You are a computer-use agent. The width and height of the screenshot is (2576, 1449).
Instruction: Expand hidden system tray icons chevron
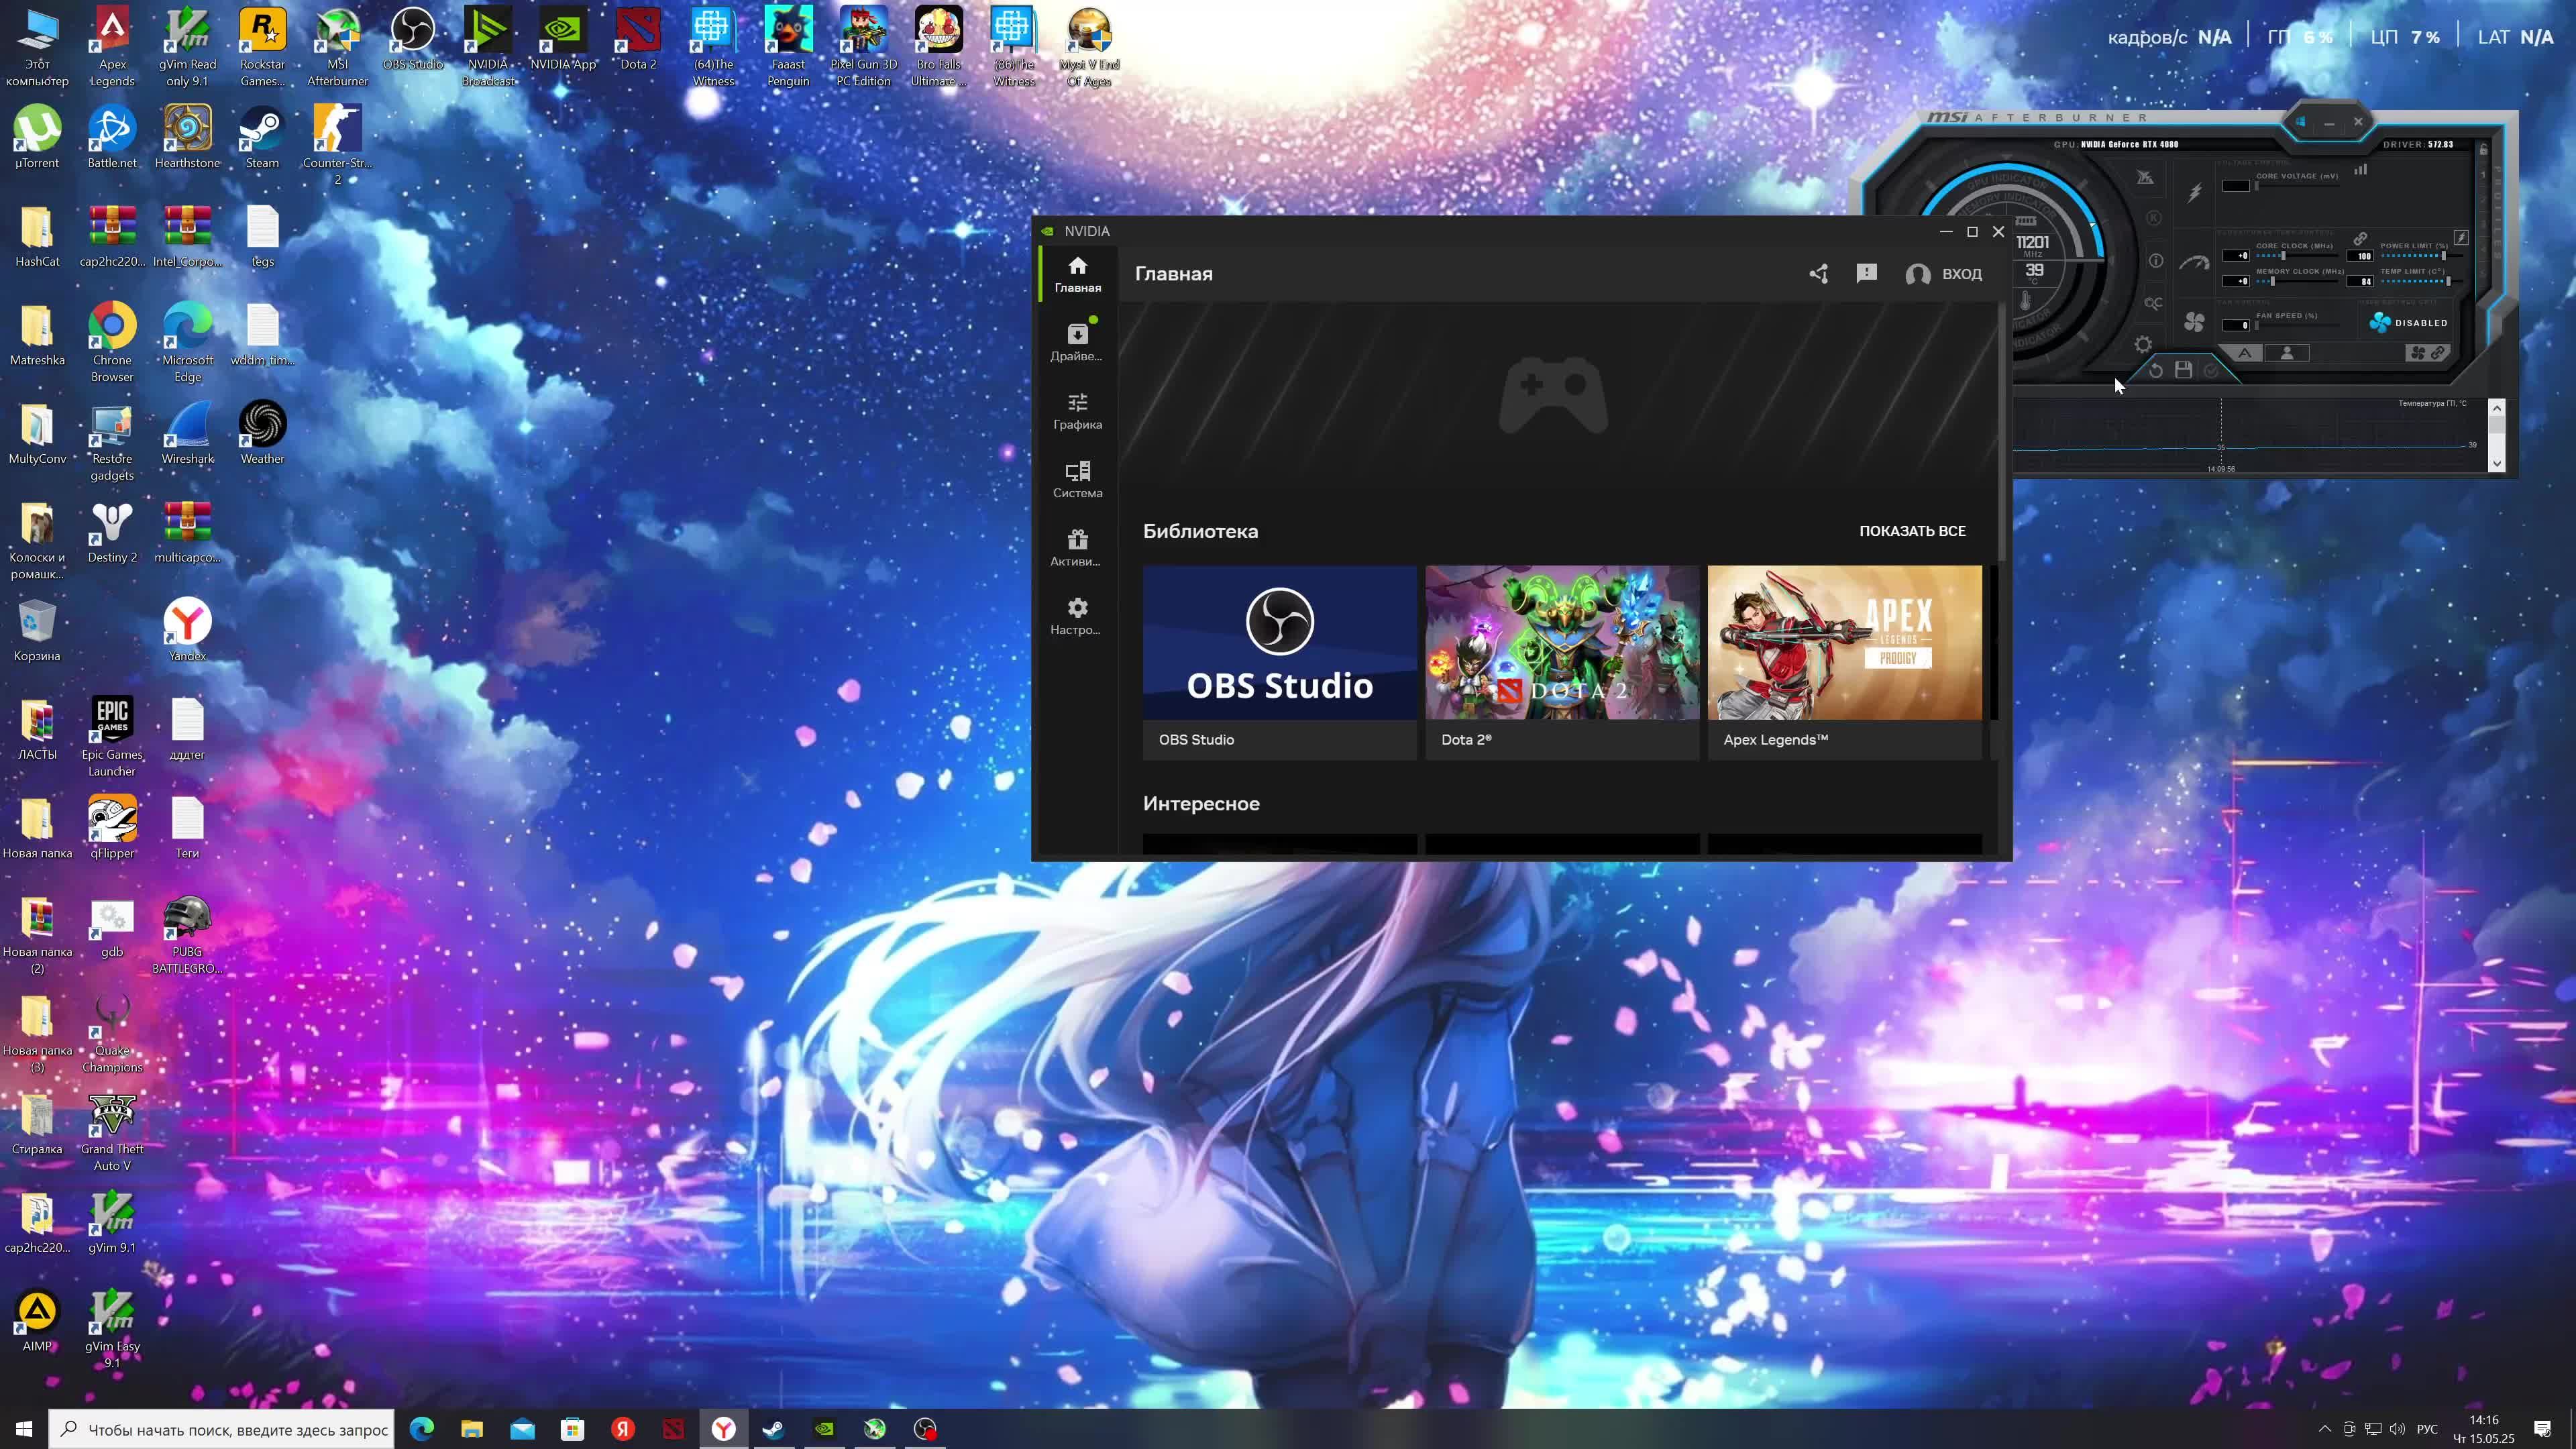point(2324,1429)
